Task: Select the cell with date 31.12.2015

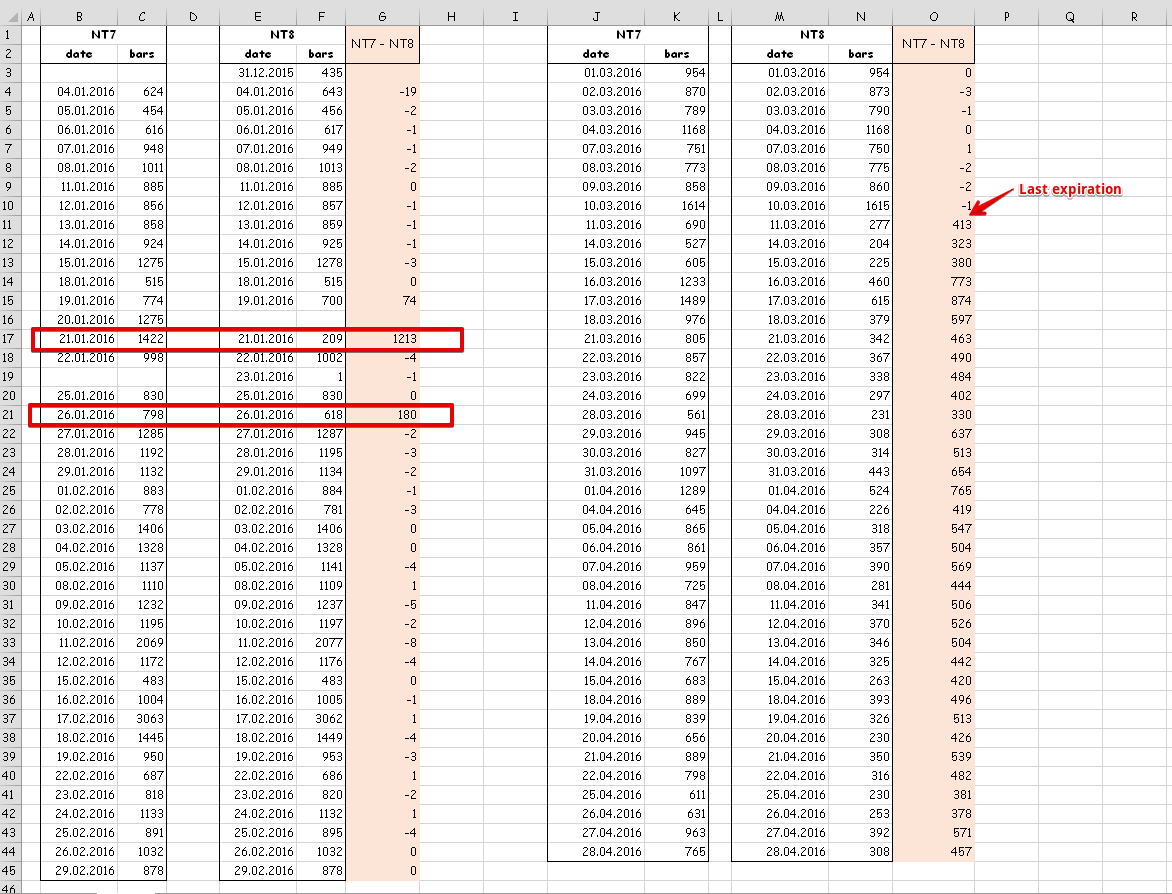Action: tap(258, 73)
